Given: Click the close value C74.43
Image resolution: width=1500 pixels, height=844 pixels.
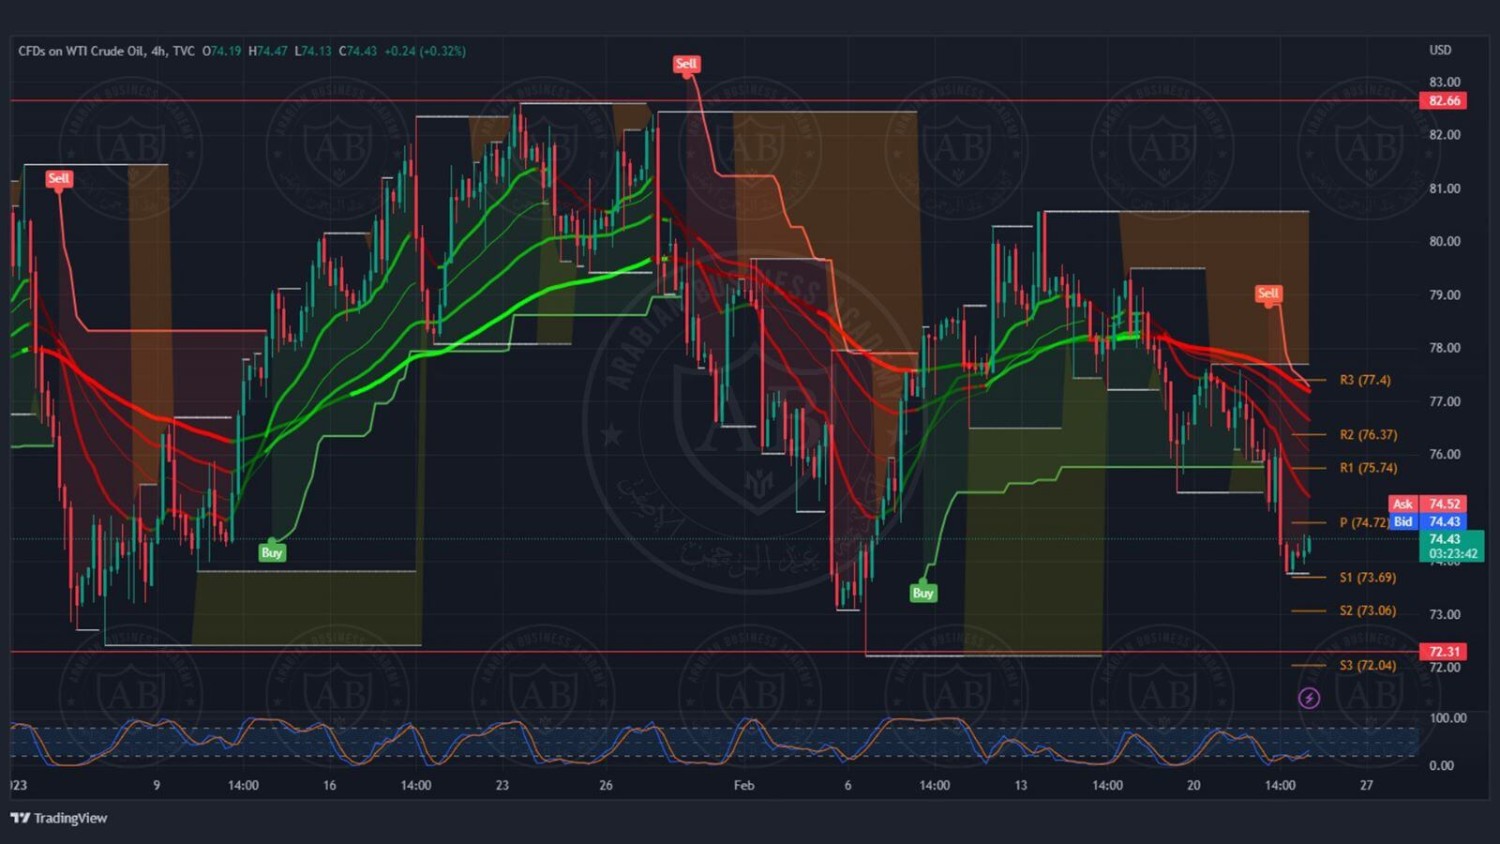Looking at the screenshot, I should pyautogui.click(x=358, y=51).
